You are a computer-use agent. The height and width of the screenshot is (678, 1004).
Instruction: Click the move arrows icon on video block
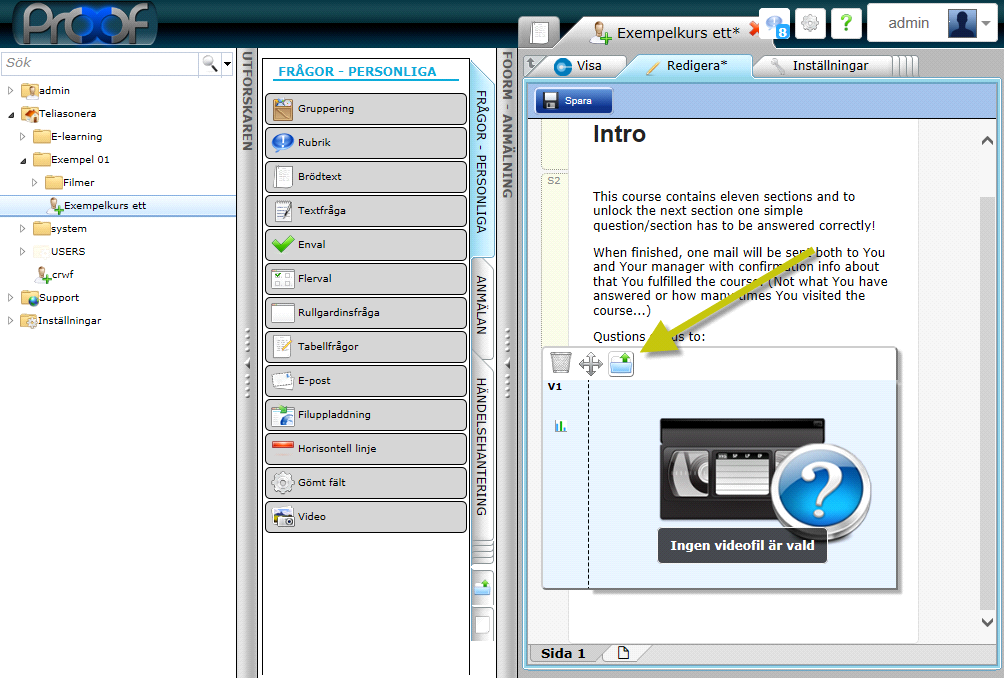pos(591,364)
